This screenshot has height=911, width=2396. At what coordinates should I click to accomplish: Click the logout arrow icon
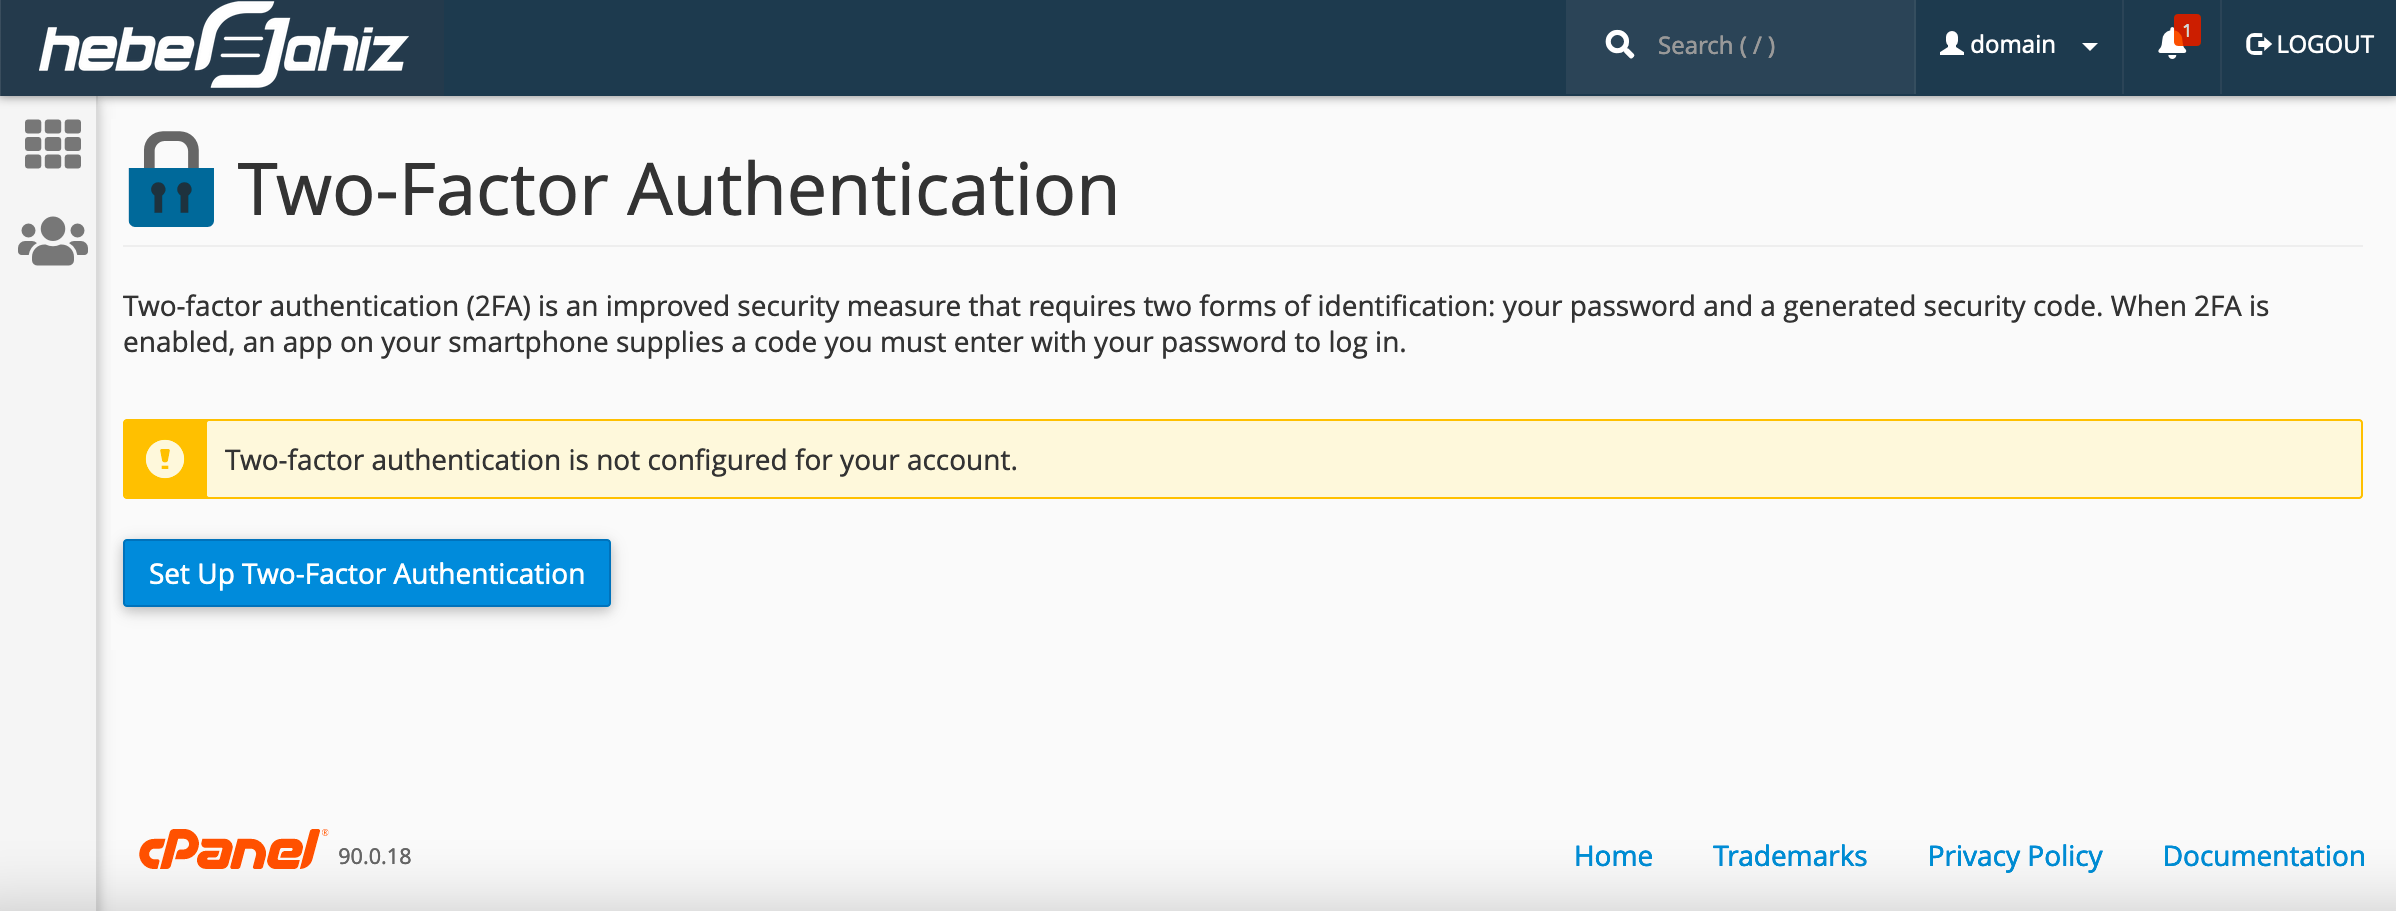(x=2257, y=44)
